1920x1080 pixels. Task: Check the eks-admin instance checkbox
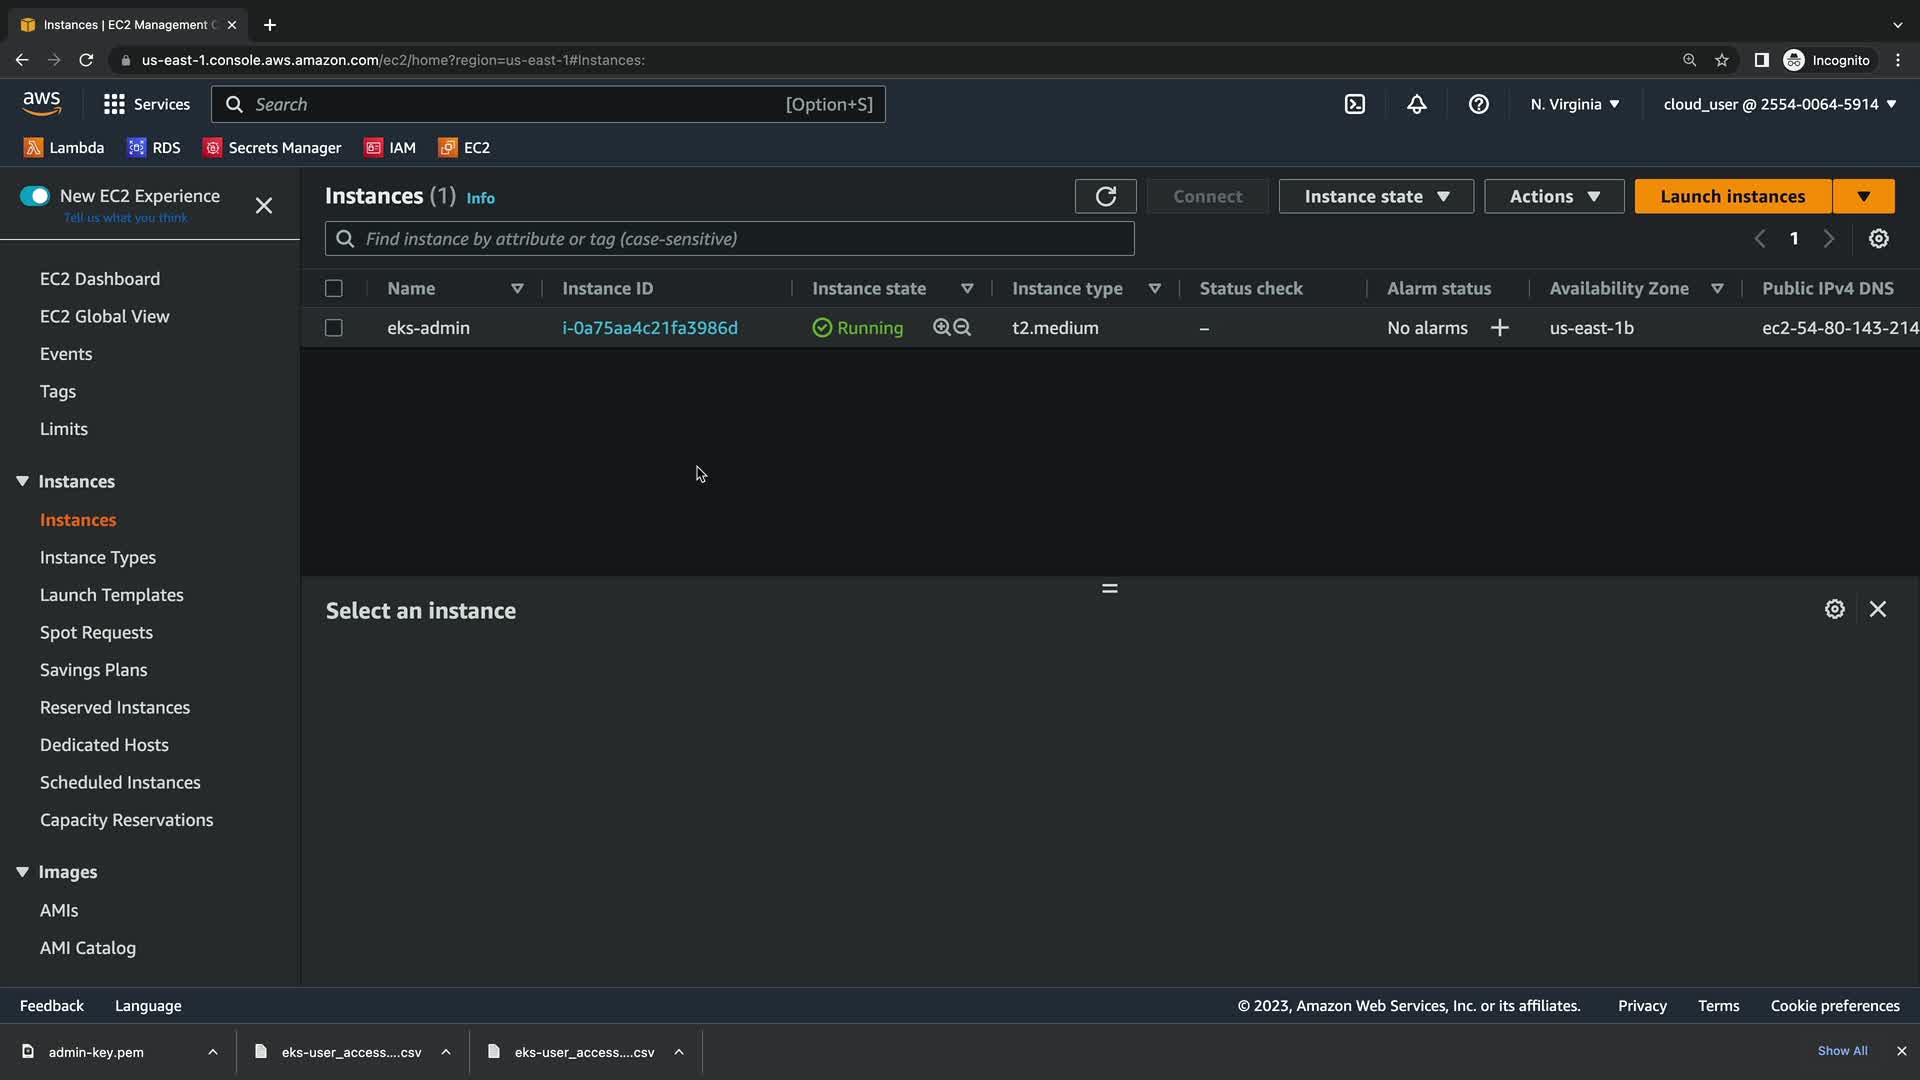[334, 328]
